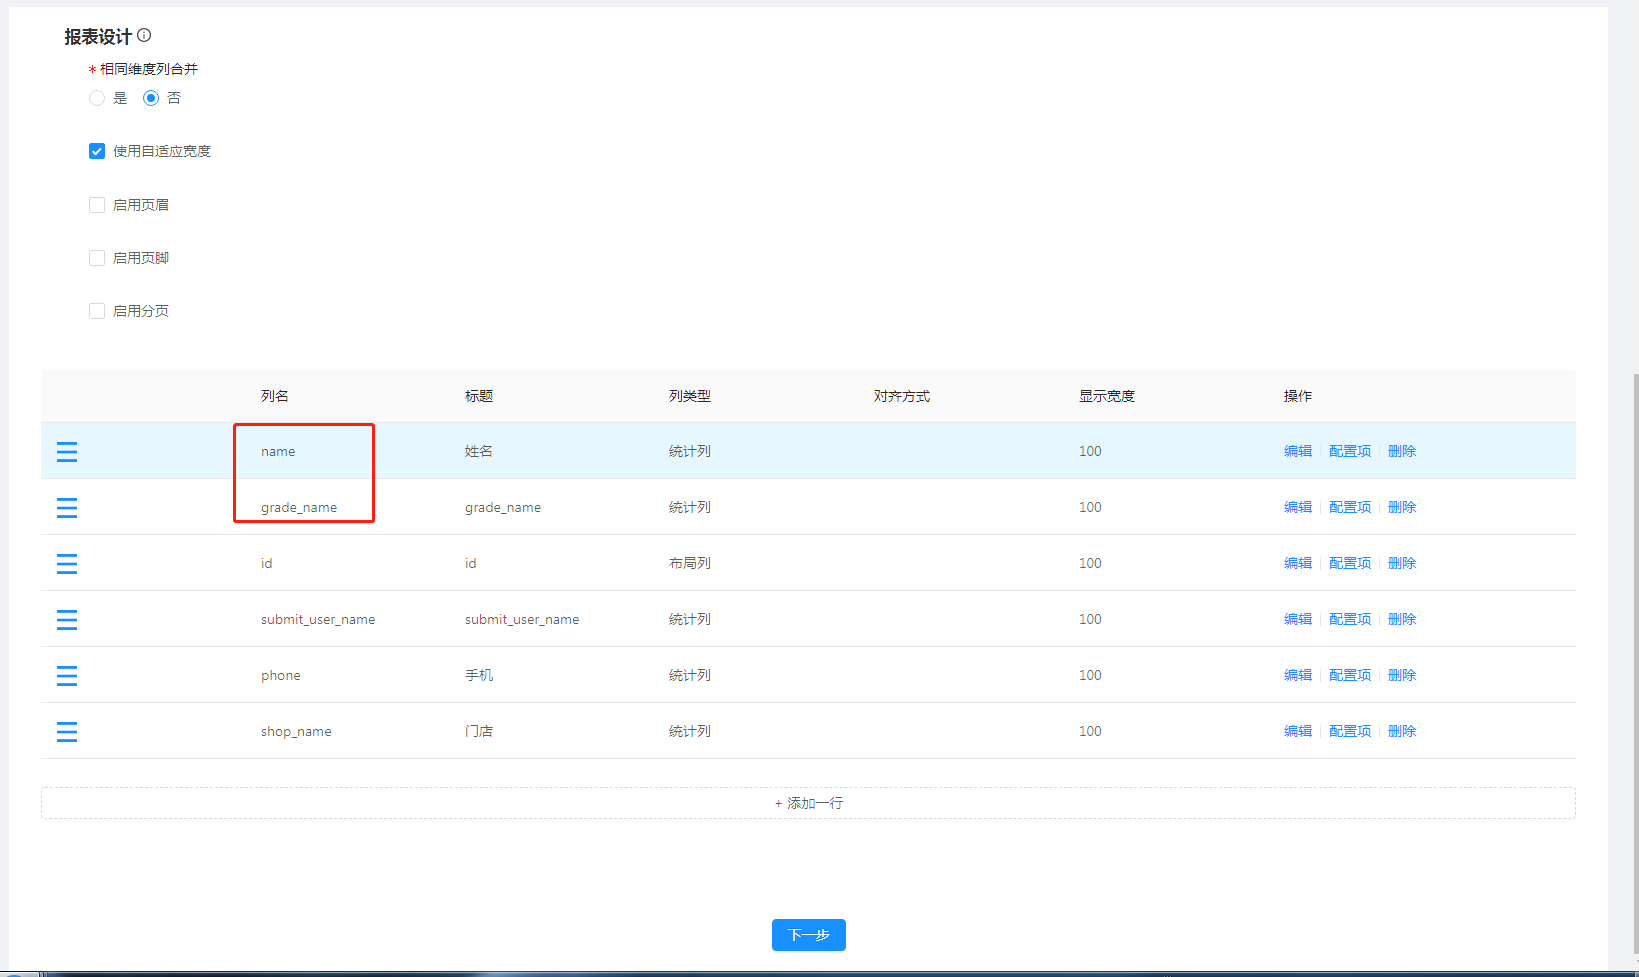1639x977 pixels.
Task: Open 配置项 for the phone row
Action: pos(1350,675)
